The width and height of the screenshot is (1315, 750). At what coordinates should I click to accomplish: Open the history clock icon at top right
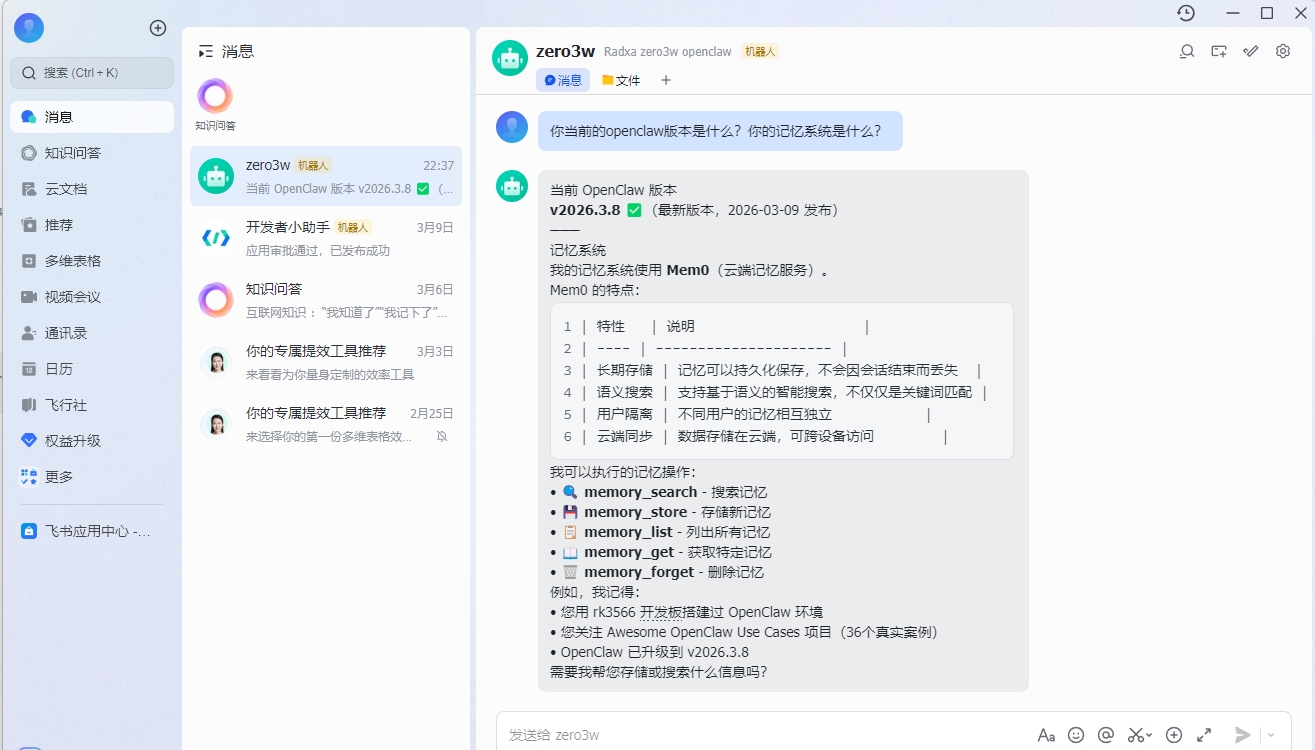coord(1186,13)
